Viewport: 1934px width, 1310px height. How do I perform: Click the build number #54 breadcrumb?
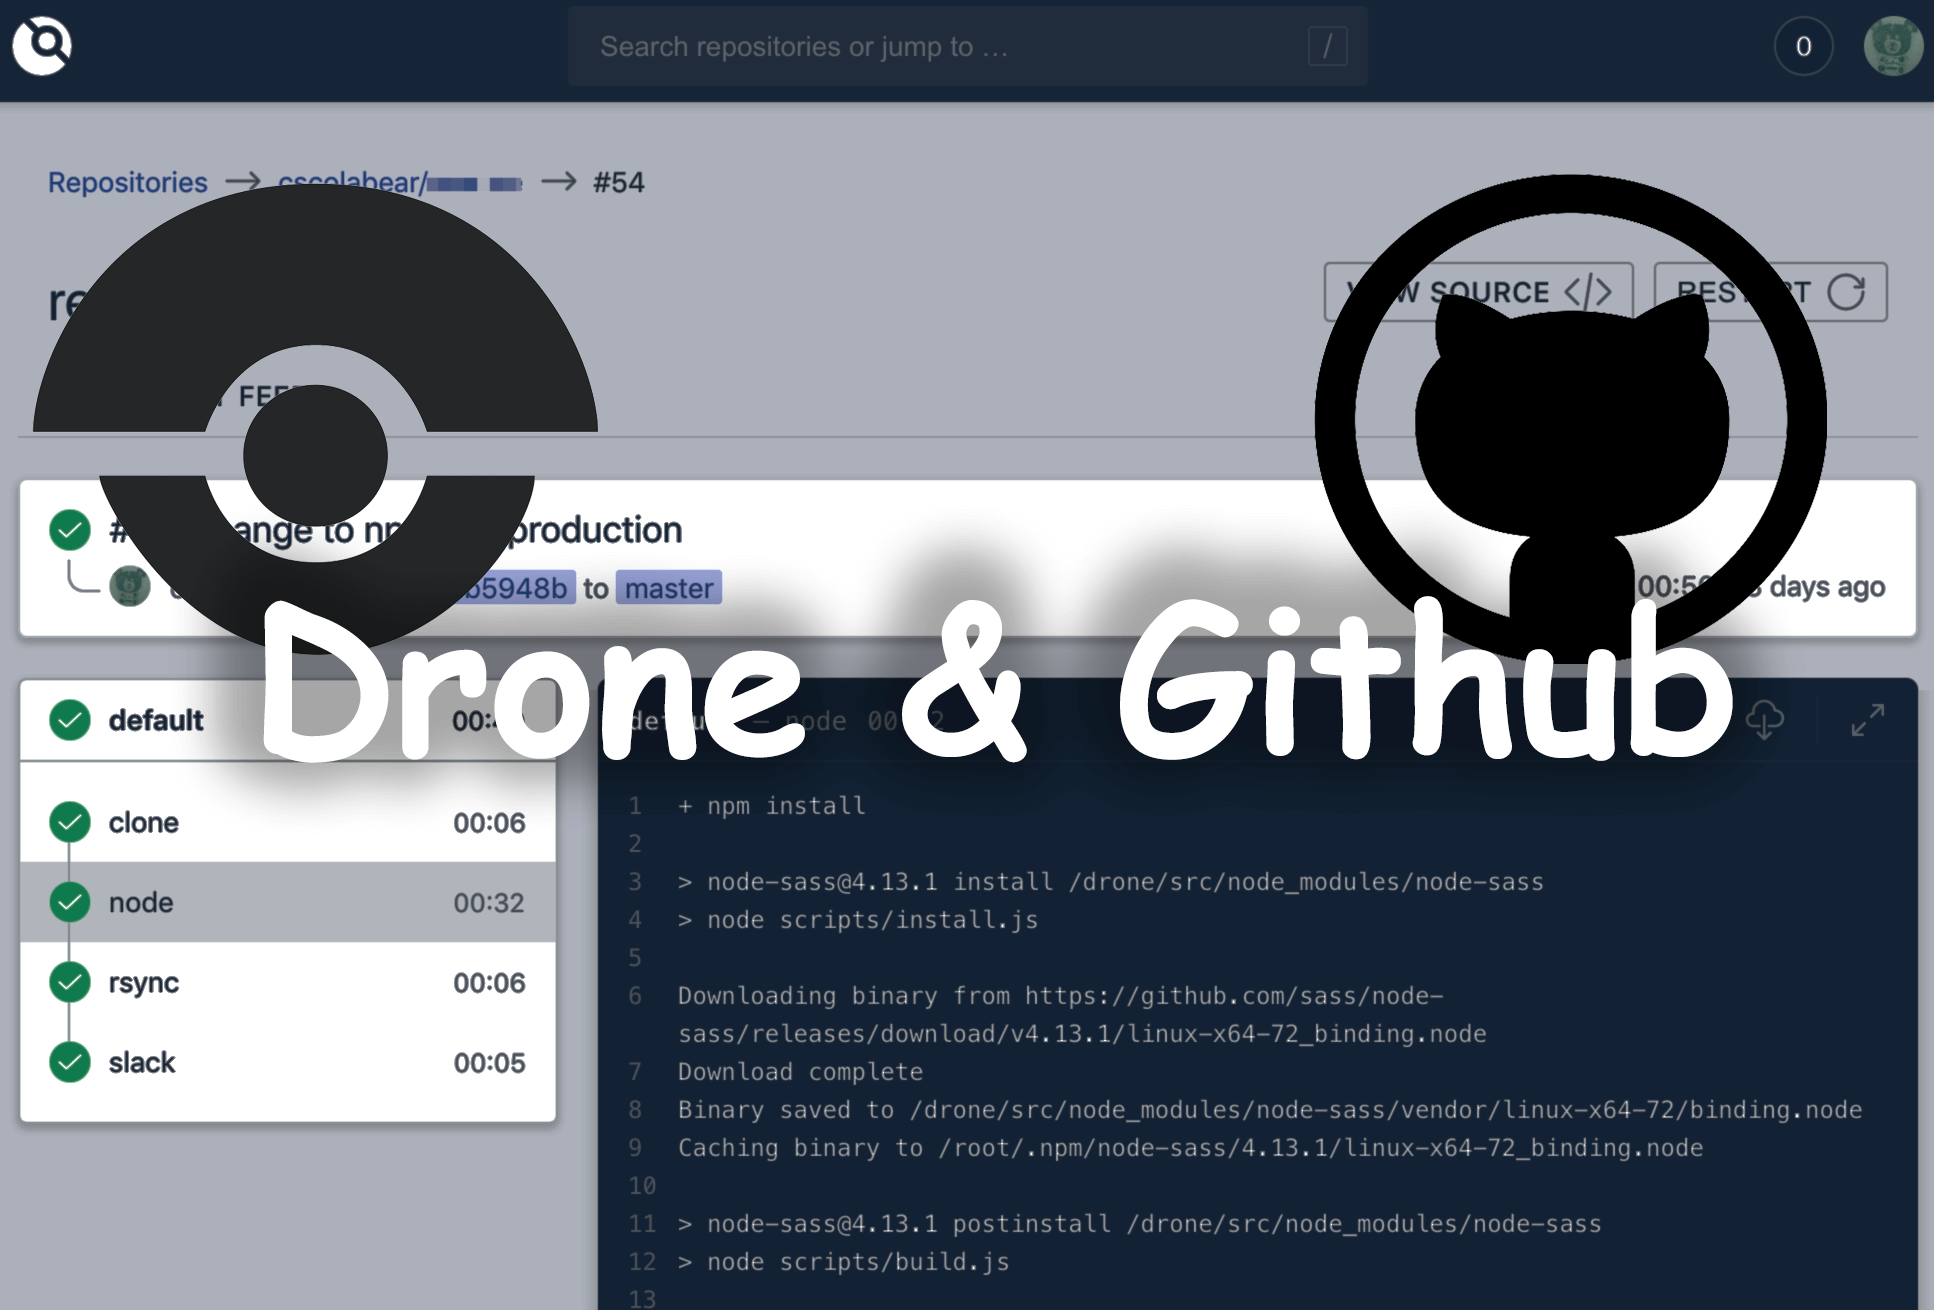tap(619, 182)
